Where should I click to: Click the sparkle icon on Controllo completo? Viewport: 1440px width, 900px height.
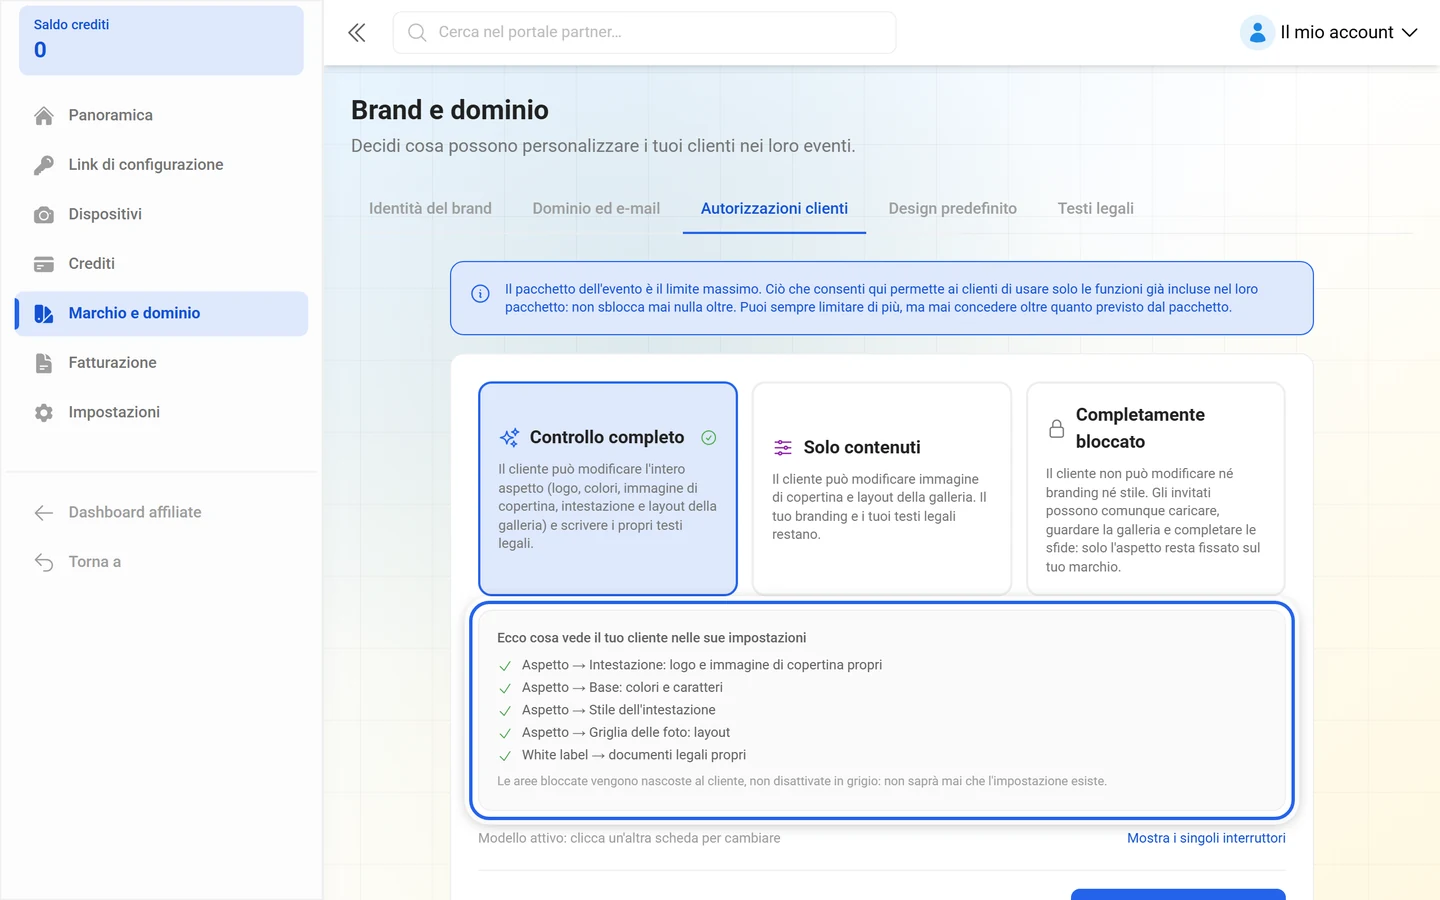pyautogui.click(x=509, y=438)
